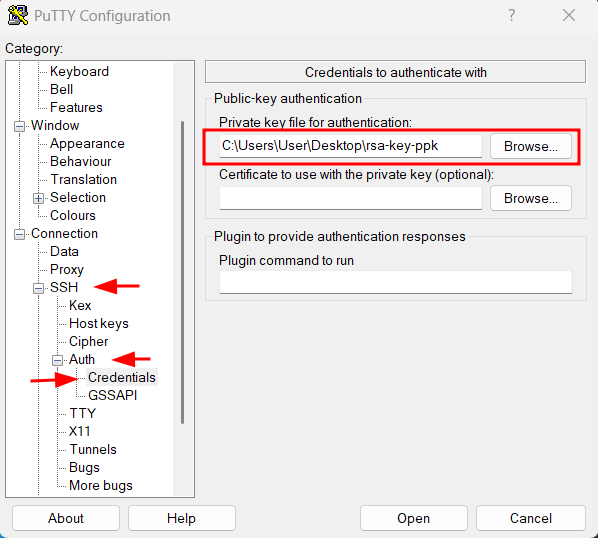
Task: Click the private key file path field
Action: pyautogui.click(x=350, y=146)
